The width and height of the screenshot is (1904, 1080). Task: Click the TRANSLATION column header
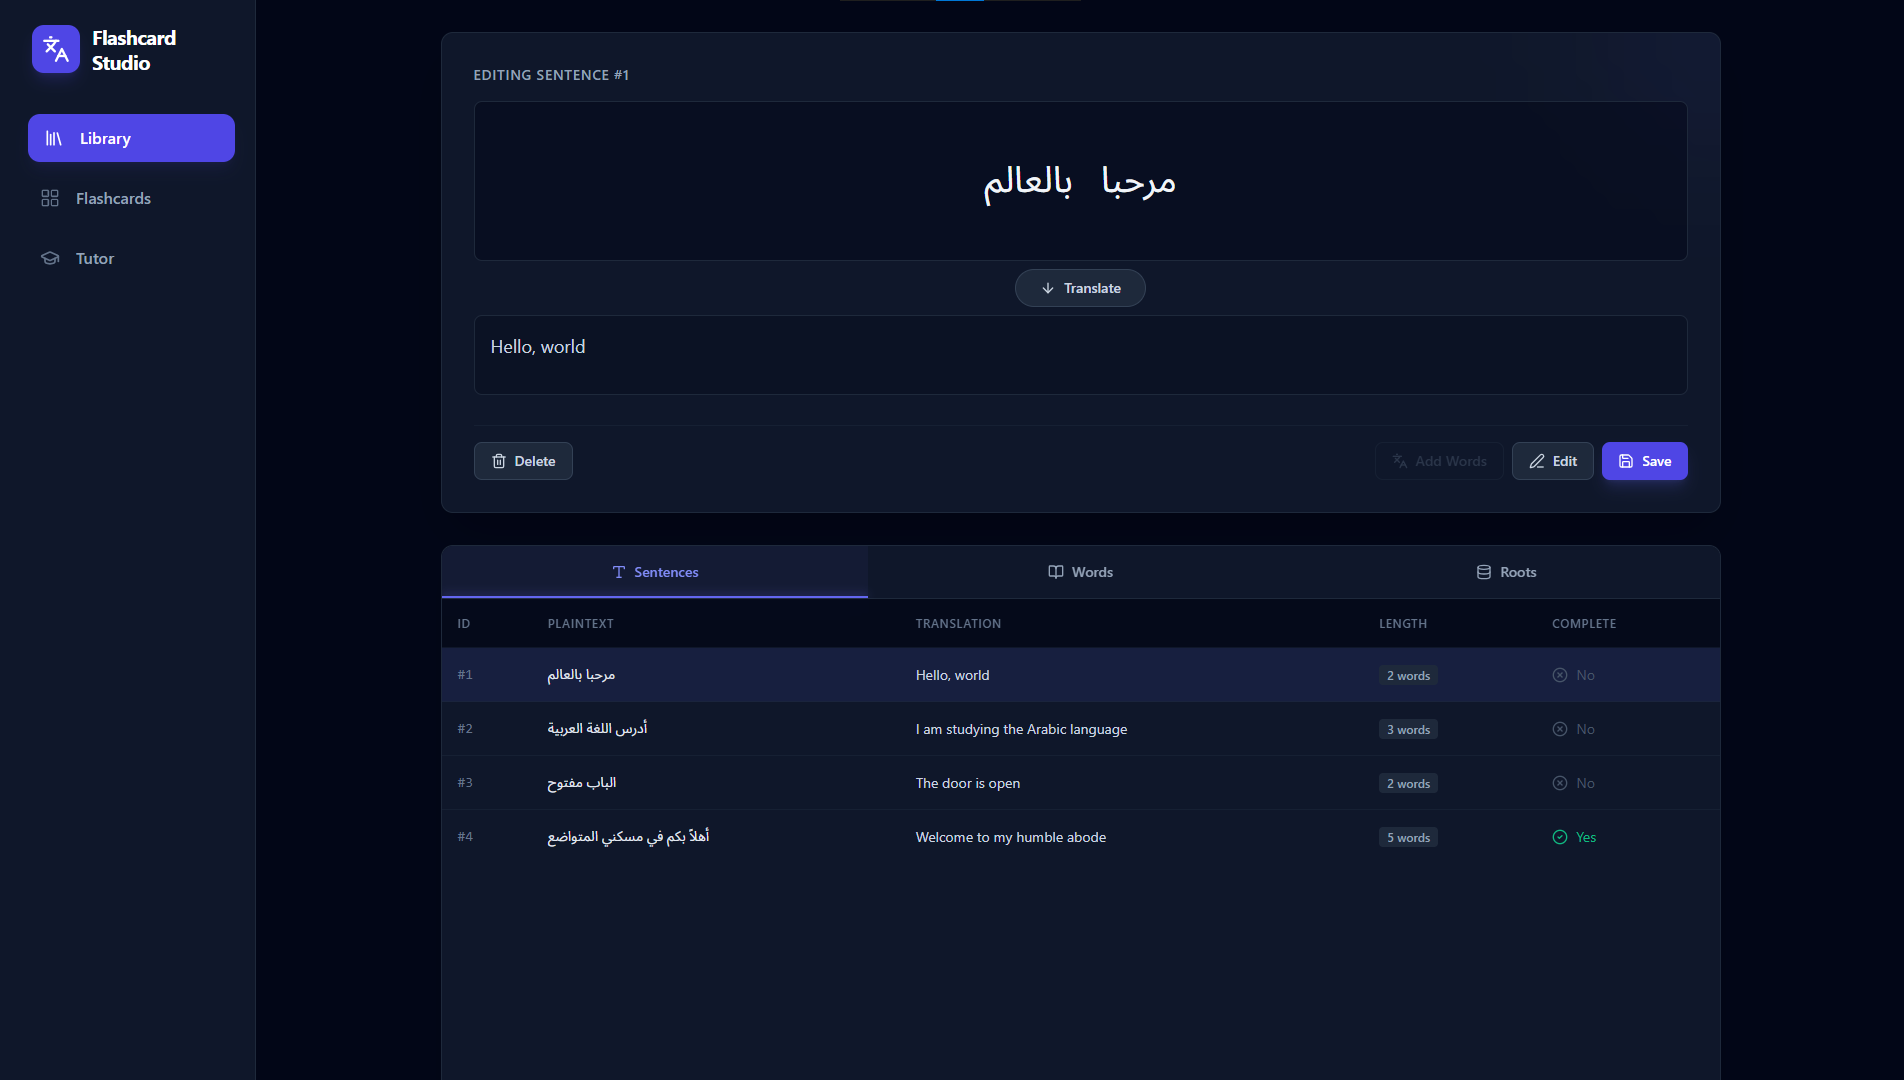tap(958, 623)
